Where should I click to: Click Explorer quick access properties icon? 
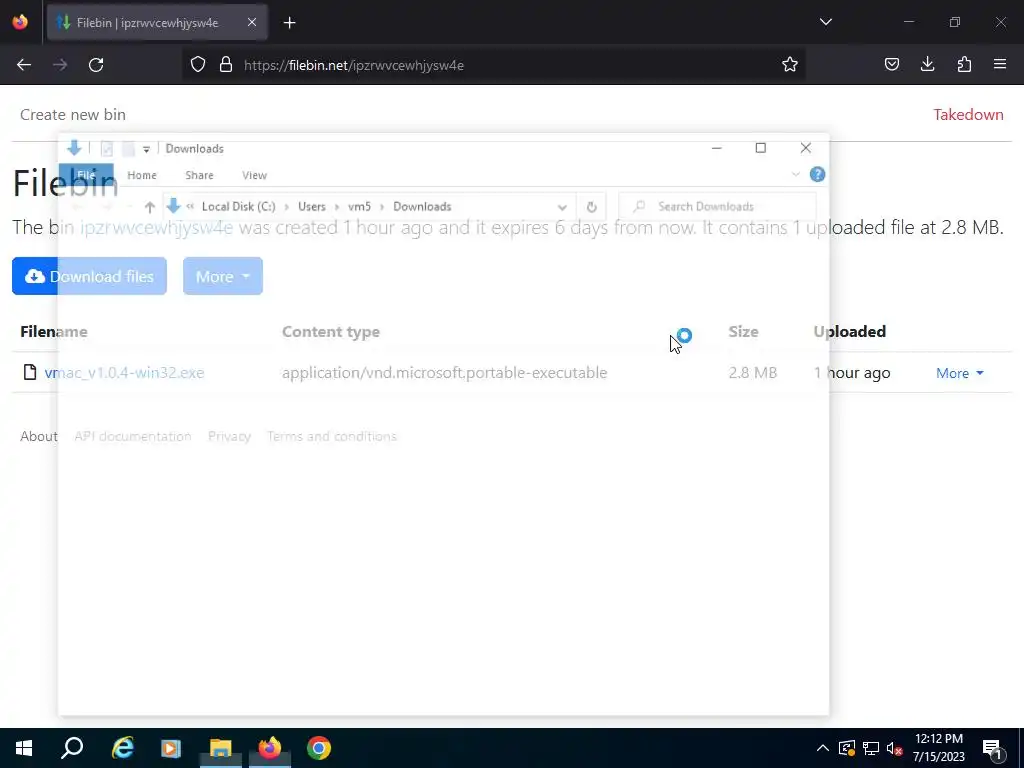click(106, 149)
